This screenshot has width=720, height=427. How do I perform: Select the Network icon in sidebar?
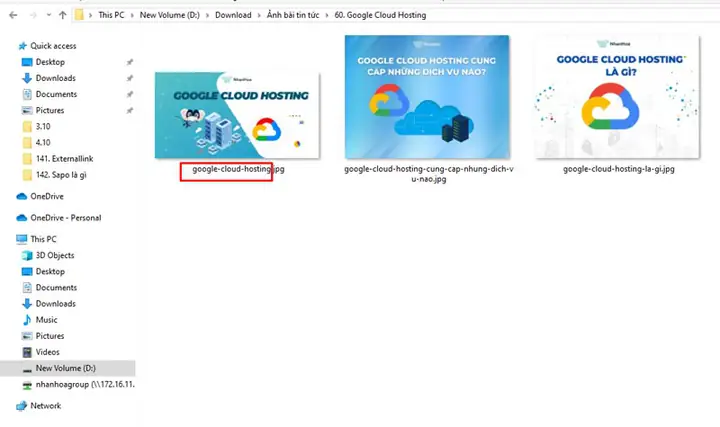[22, 406]
